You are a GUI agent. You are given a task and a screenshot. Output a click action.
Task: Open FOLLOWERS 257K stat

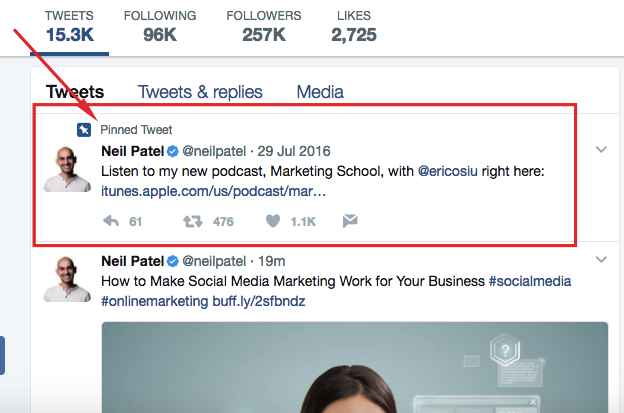click(264, 26)
